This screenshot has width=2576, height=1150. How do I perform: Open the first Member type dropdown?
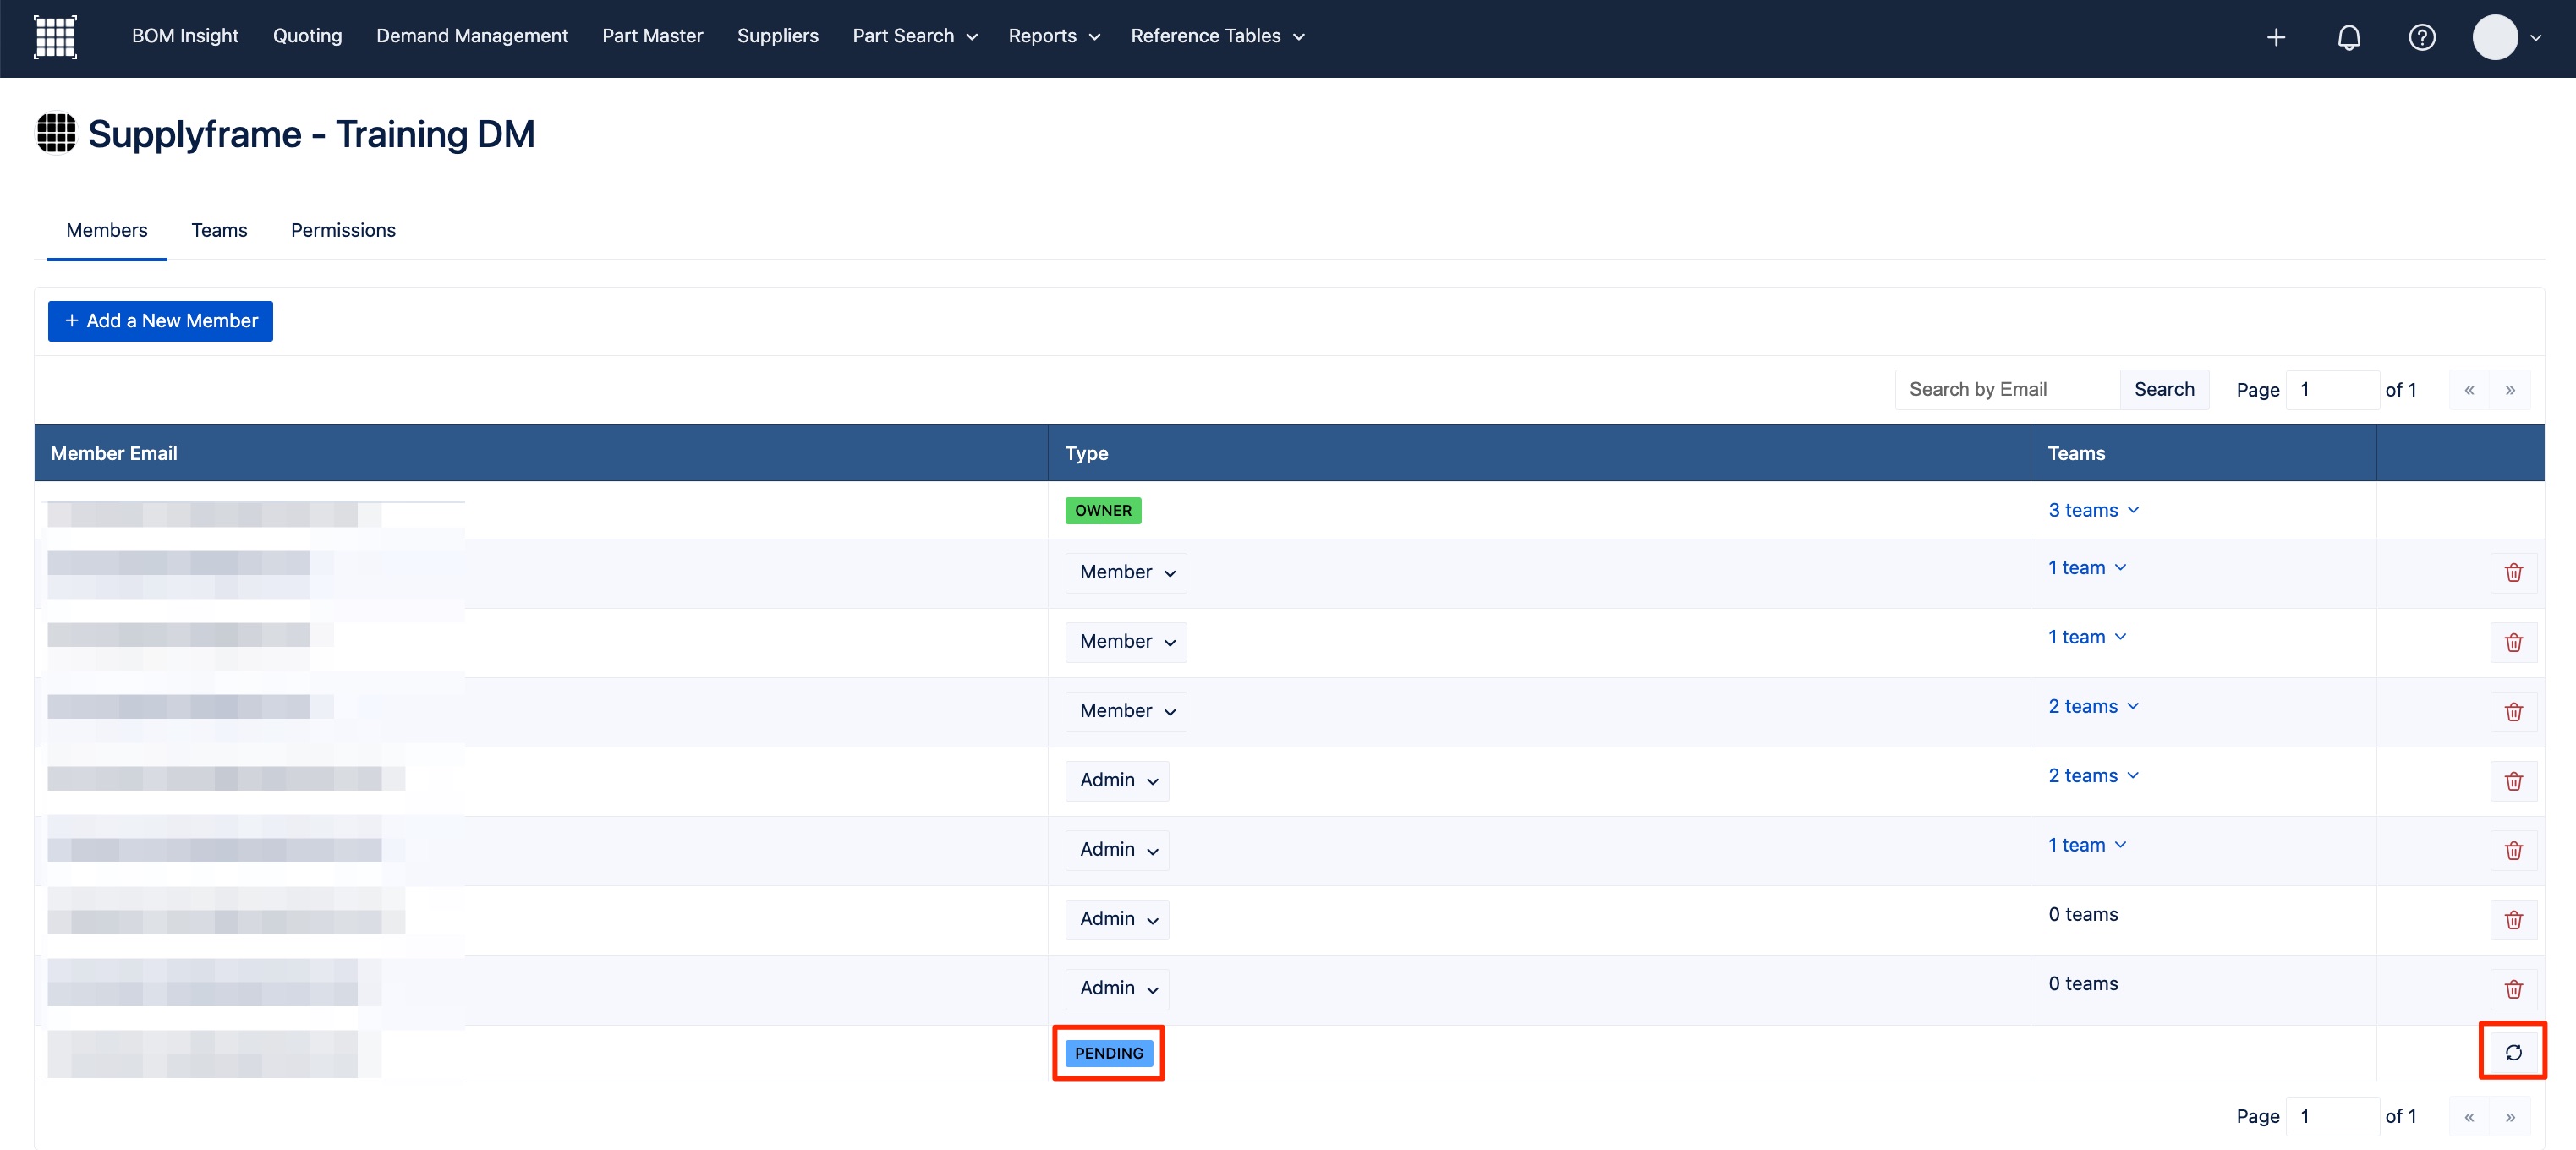pyautogui.click(x=1126, y=573)
